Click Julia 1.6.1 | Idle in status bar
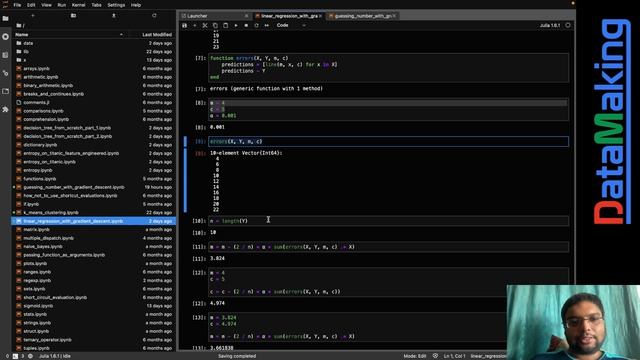Image resolution: width=640 pixels, height=360 pixels. pyautogui.click(x=55, y=356)
